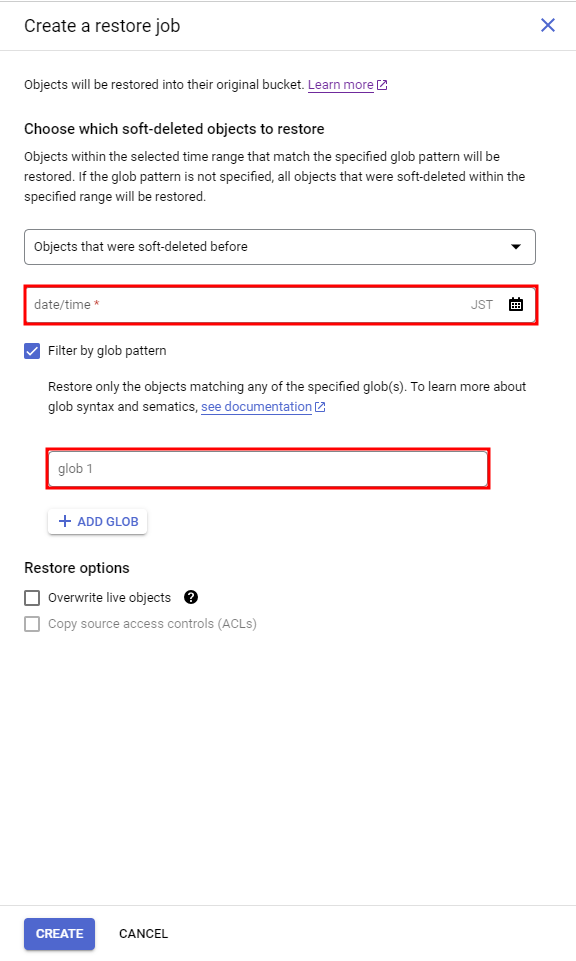Click the Create a restore job heading
576x961 pixels.
(102, 26)
